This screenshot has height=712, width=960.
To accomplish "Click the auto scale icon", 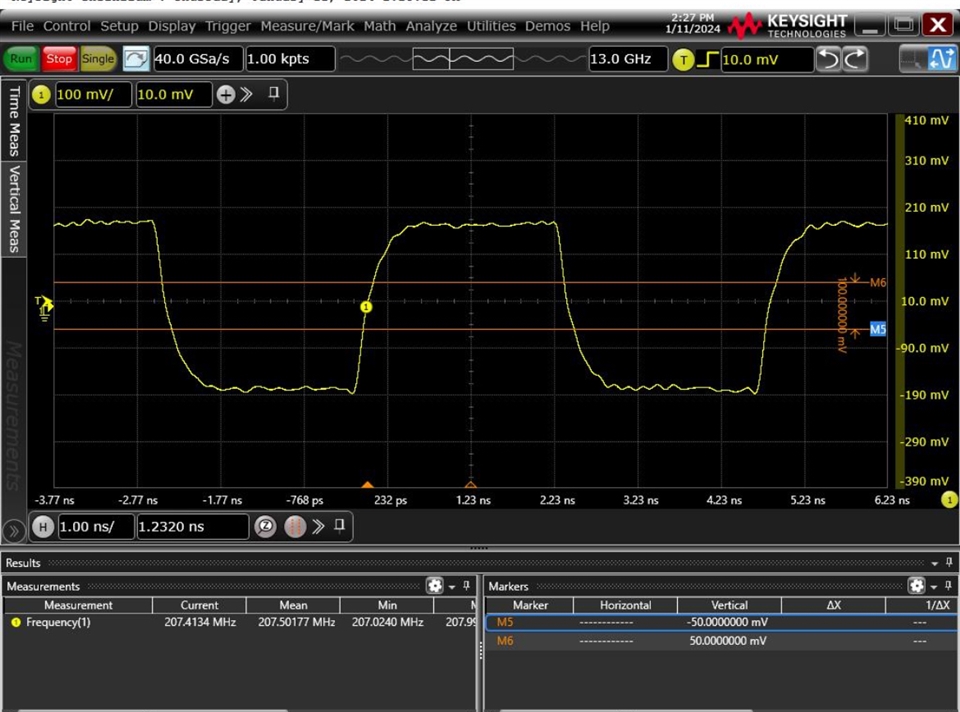I will pyautogui.click(x=135, y=59).
